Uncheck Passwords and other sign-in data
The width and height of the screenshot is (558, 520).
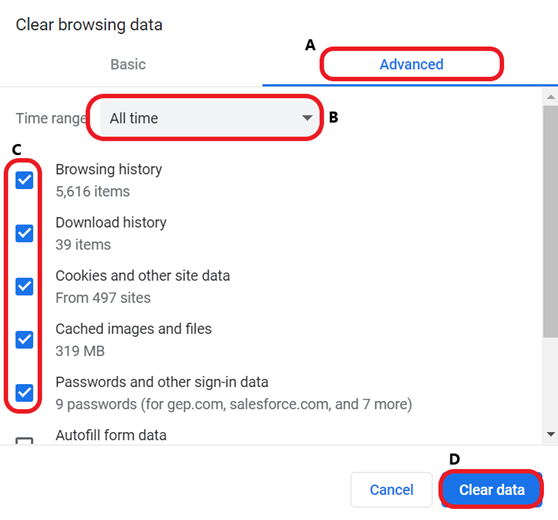click(24, 393)
